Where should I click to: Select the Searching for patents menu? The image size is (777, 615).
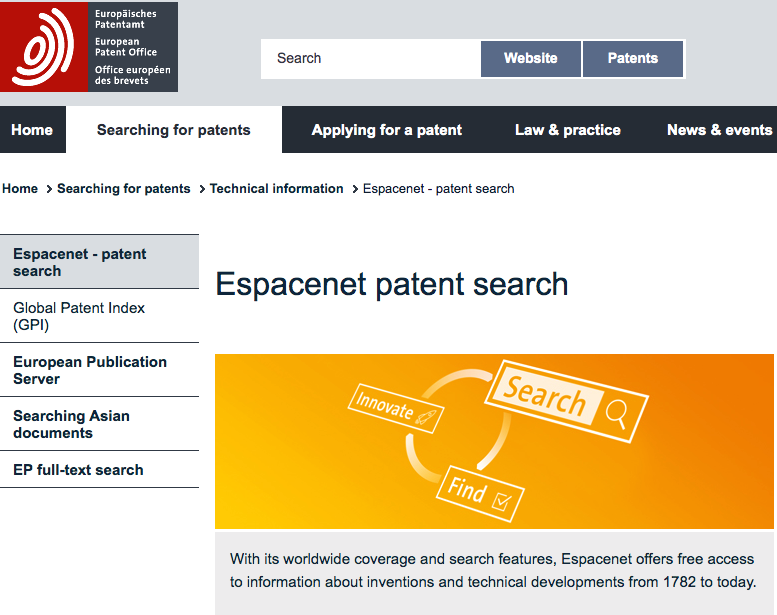[x=174, y=130]
